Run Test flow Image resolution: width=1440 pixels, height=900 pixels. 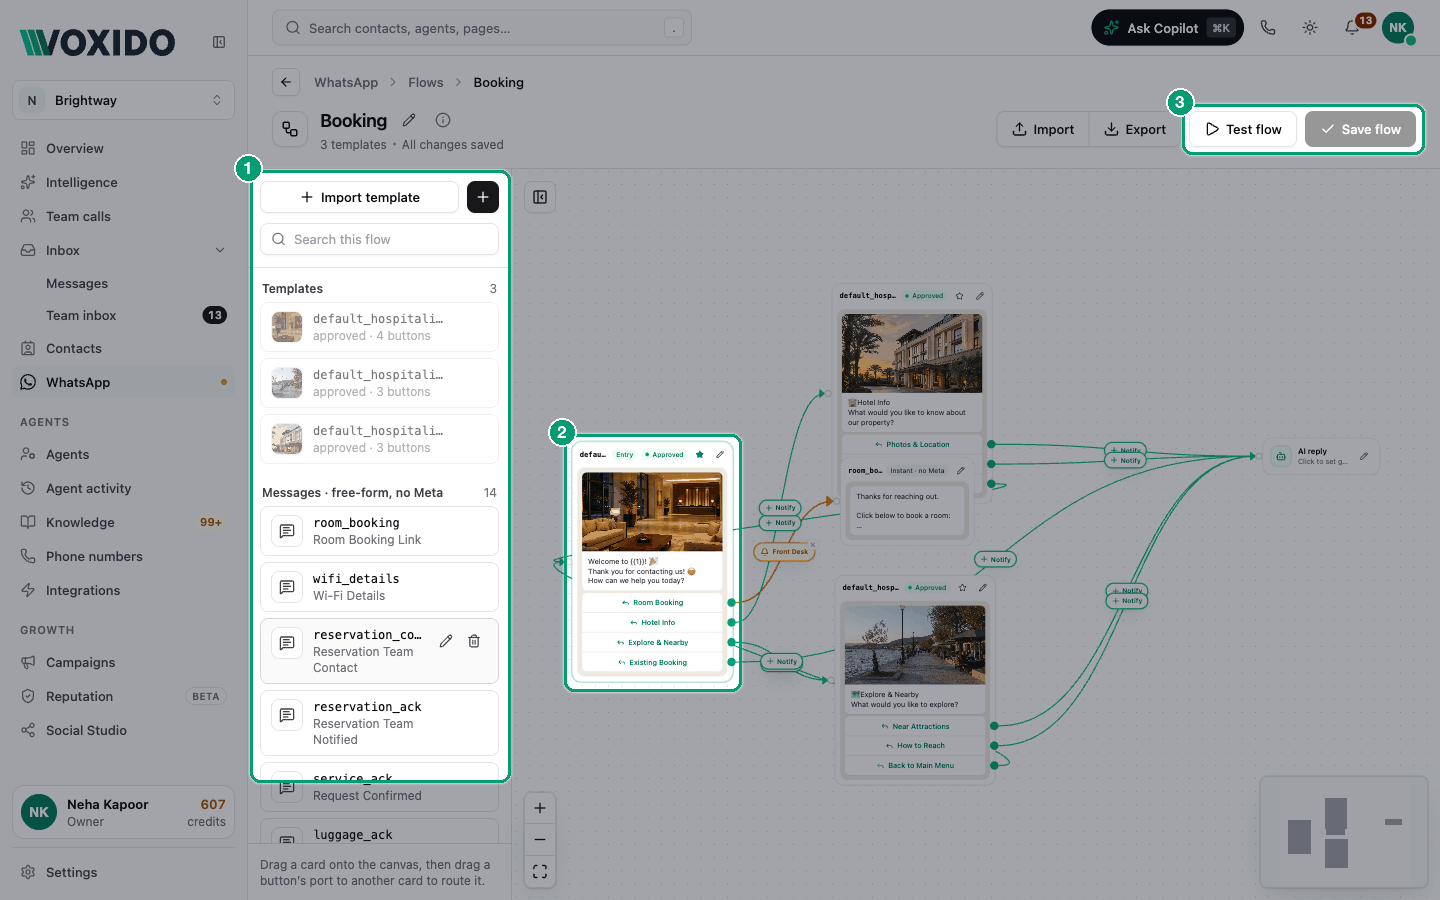point(1243,129)
